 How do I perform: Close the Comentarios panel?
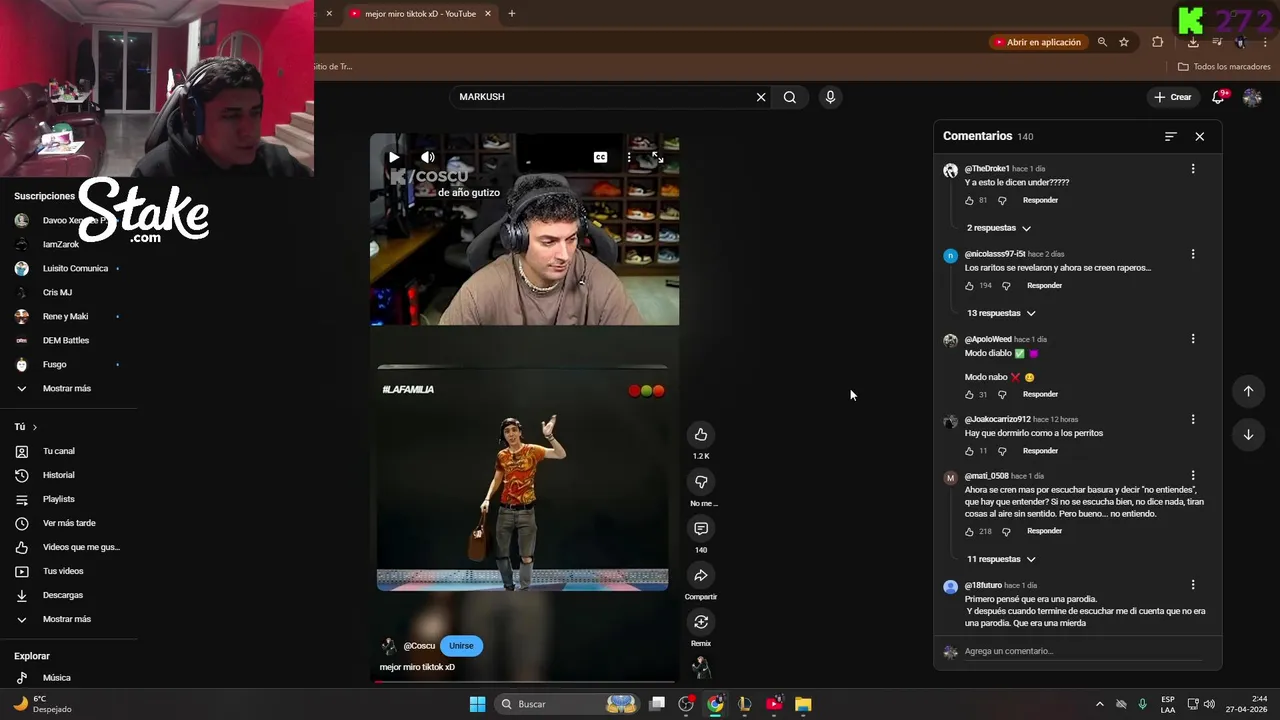point(1200,136)
